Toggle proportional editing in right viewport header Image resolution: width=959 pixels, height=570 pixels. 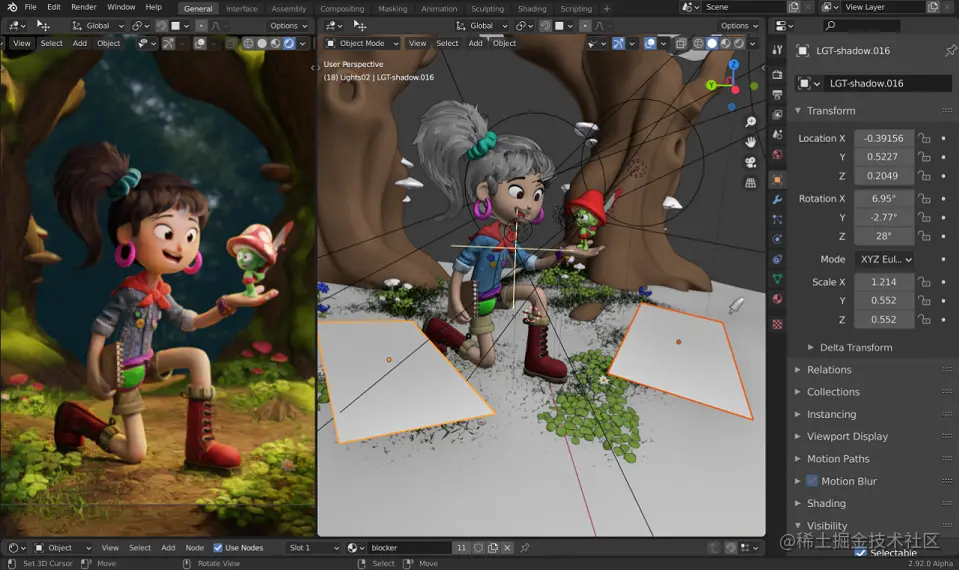coord(585,26)
